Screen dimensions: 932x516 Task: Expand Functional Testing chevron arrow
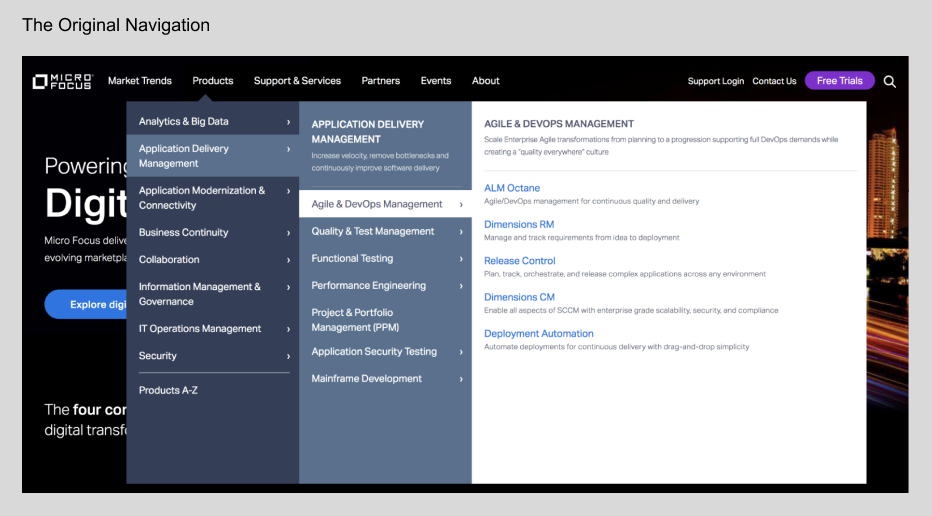tap(461, 259)
